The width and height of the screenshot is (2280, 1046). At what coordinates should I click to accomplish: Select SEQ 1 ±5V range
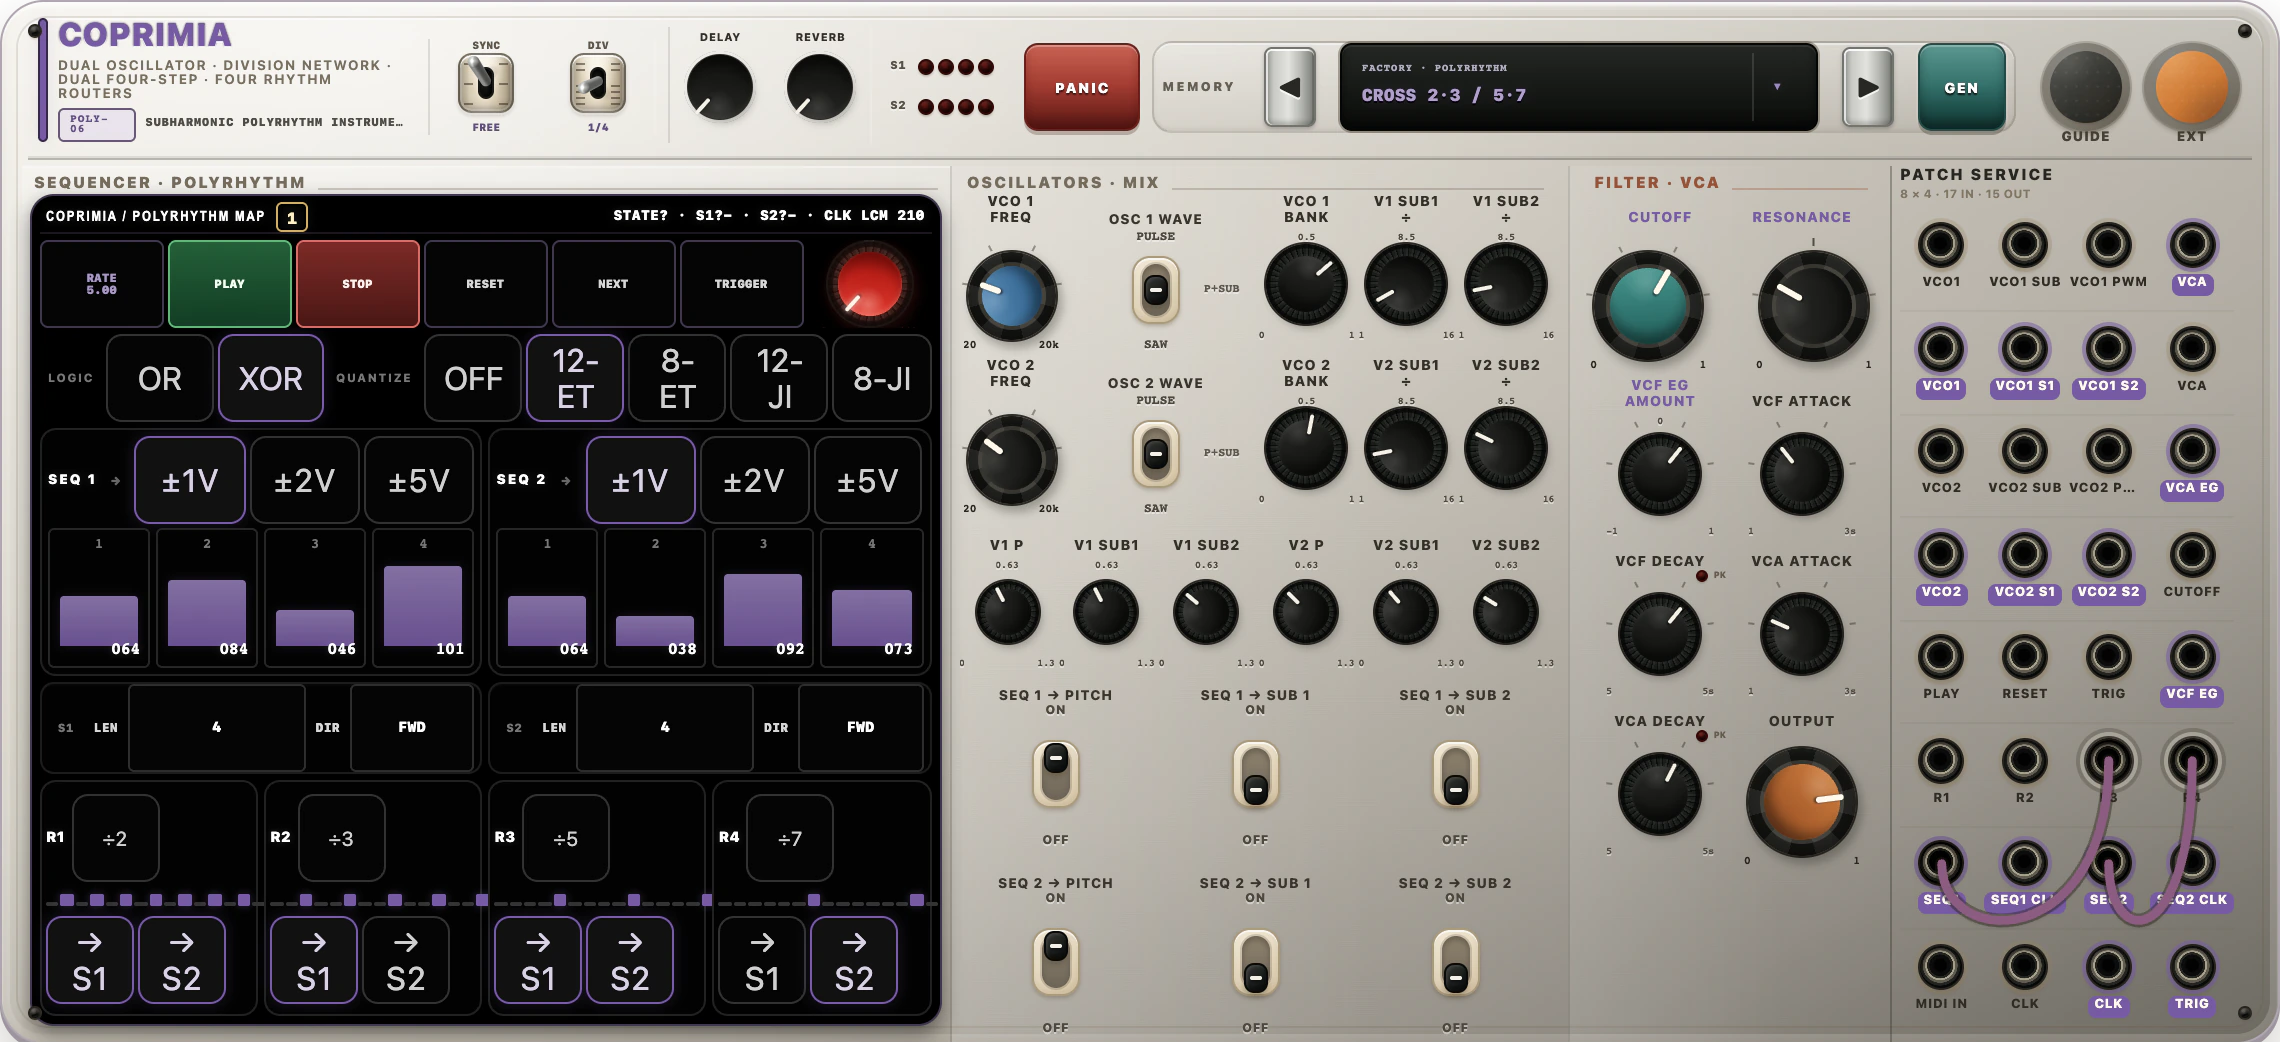(419, 480)
